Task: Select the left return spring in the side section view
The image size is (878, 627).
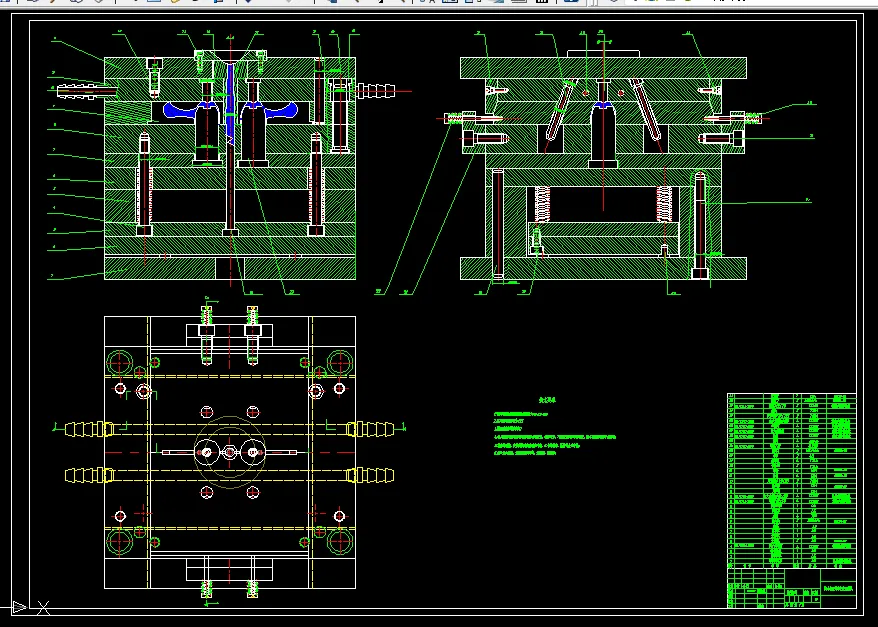Action: point(545,204)
